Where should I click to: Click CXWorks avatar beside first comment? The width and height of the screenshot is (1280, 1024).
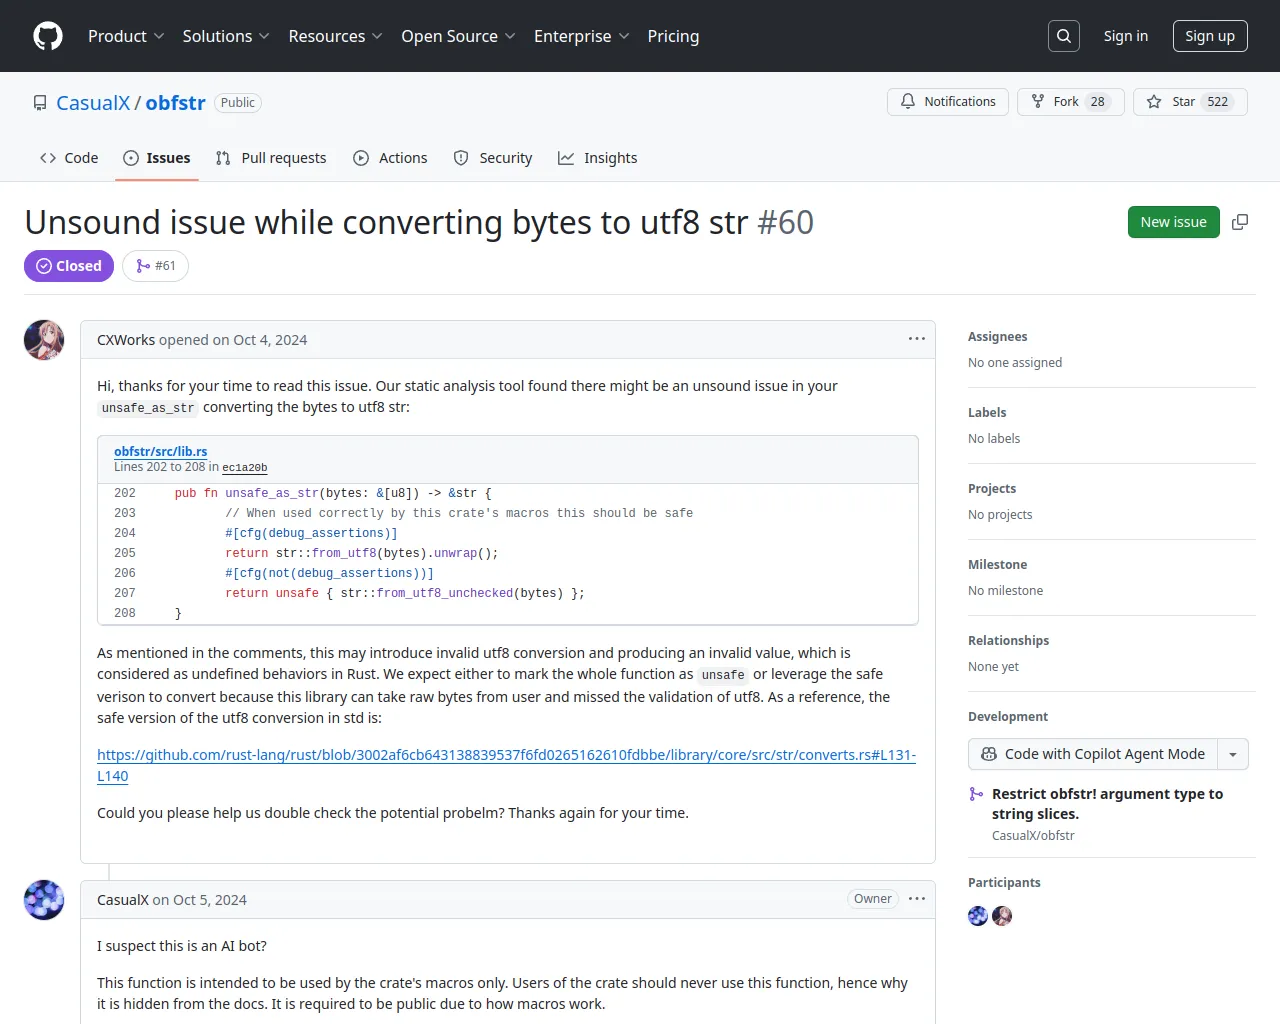(x=44, y=340)
